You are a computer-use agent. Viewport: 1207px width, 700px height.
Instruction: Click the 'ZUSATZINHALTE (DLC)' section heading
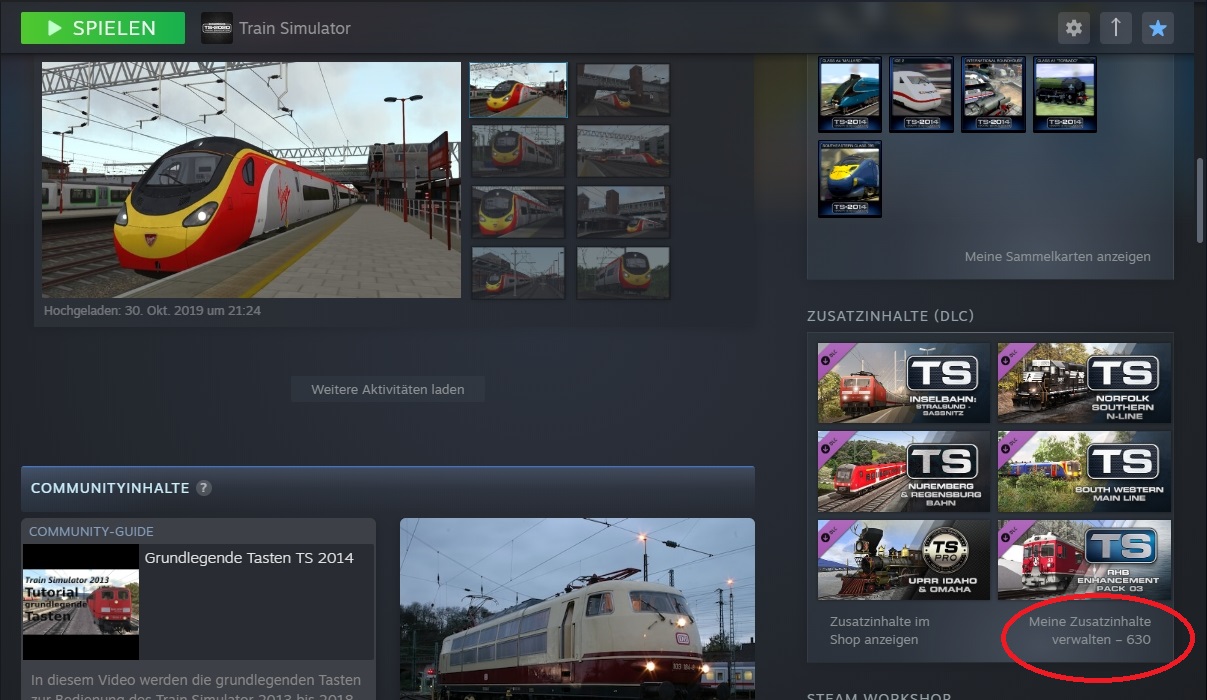point(890,316)
